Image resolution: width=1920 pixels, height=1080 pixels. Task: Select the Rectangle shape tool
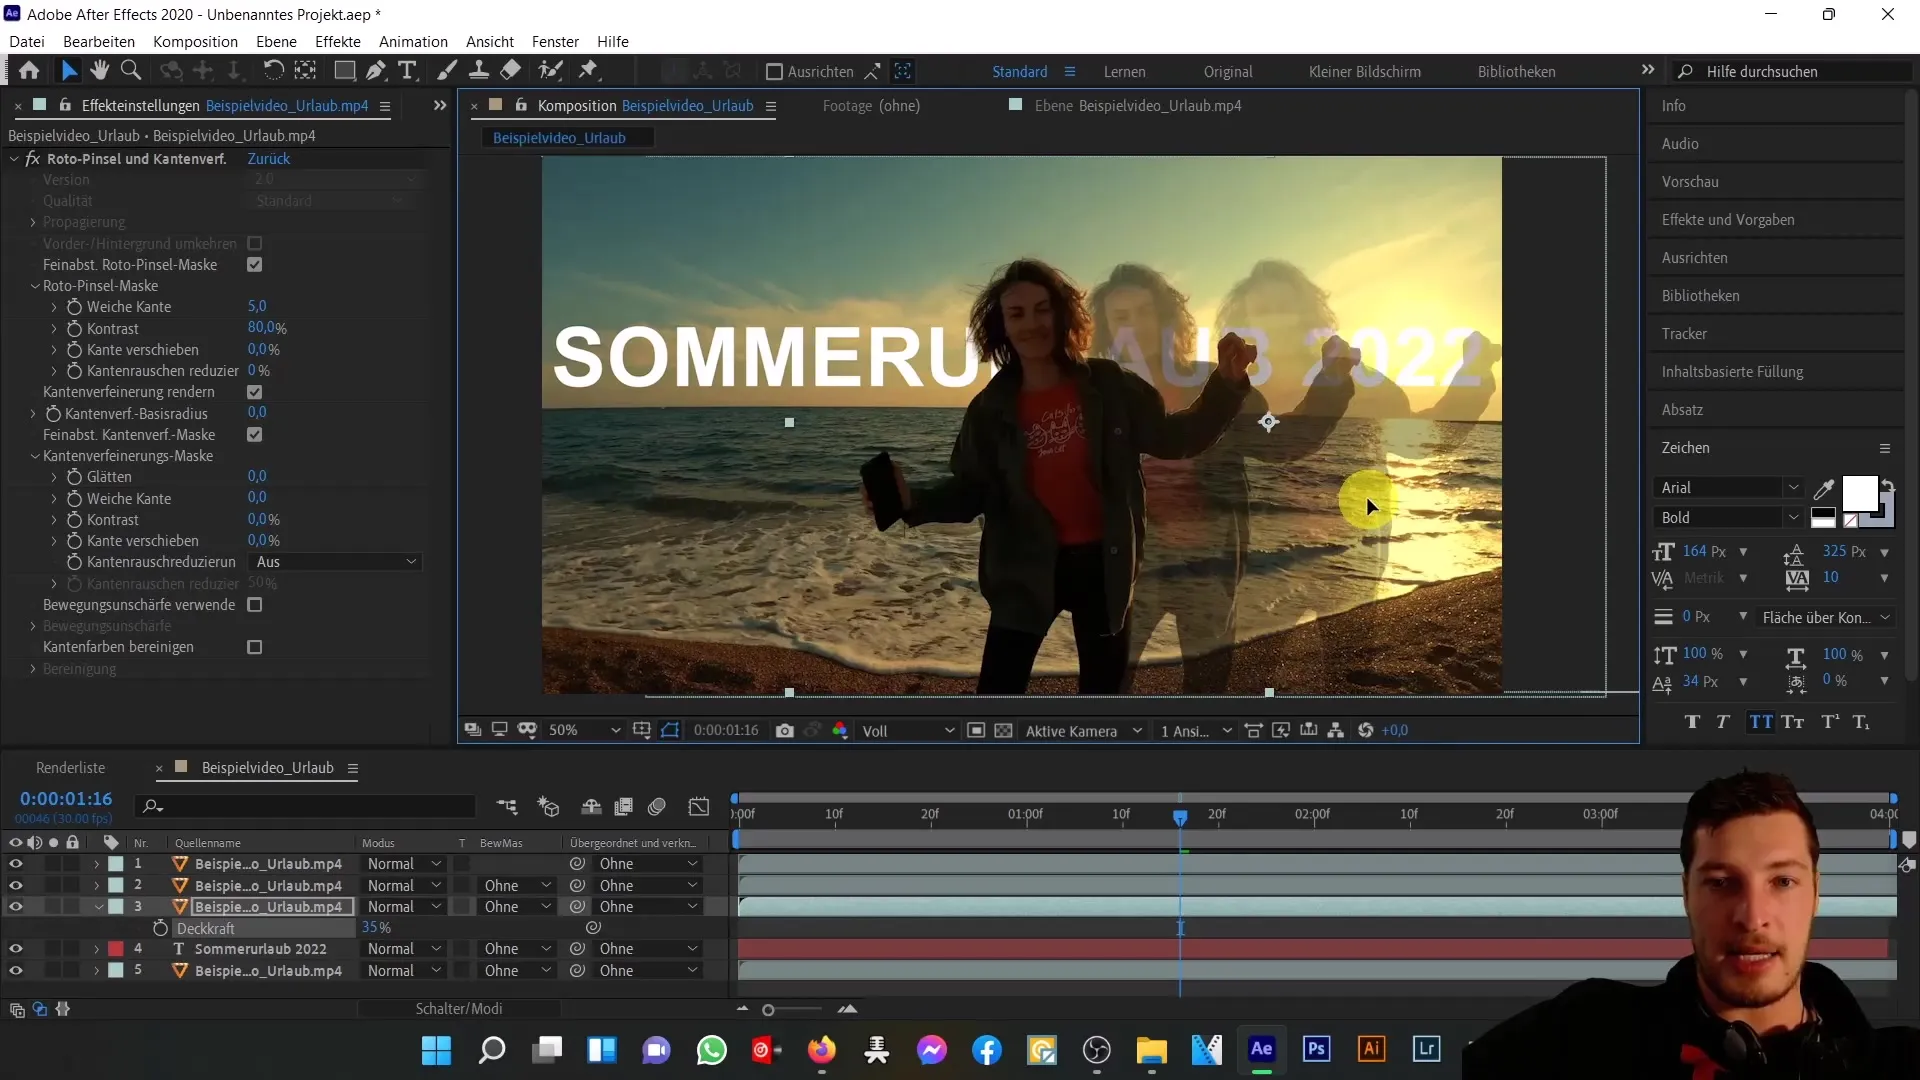pos(344,71)
